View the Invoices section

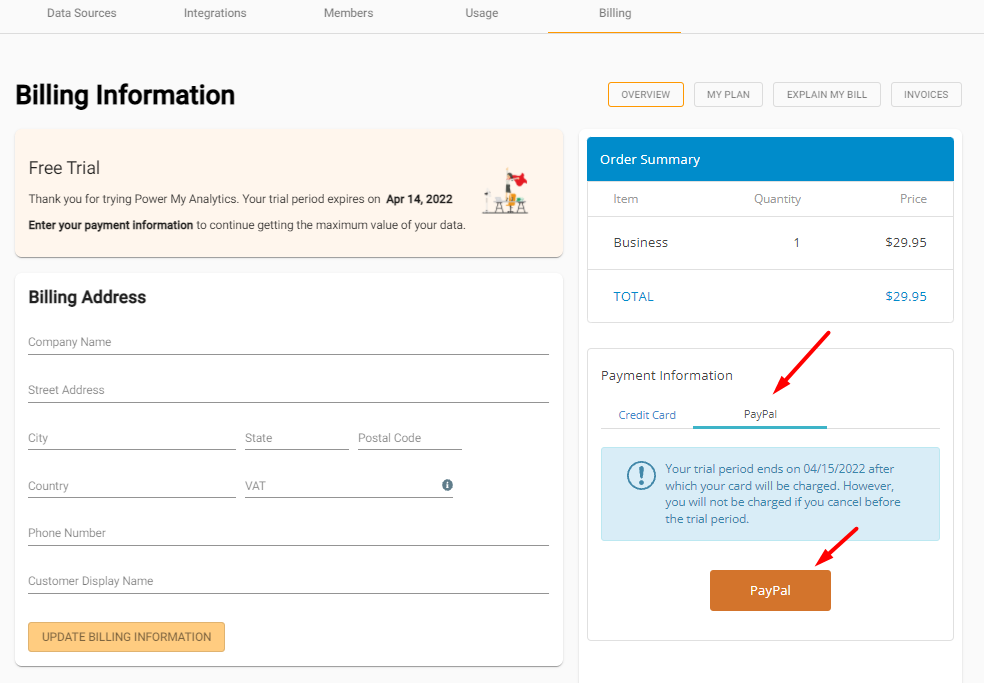point(926,95)
